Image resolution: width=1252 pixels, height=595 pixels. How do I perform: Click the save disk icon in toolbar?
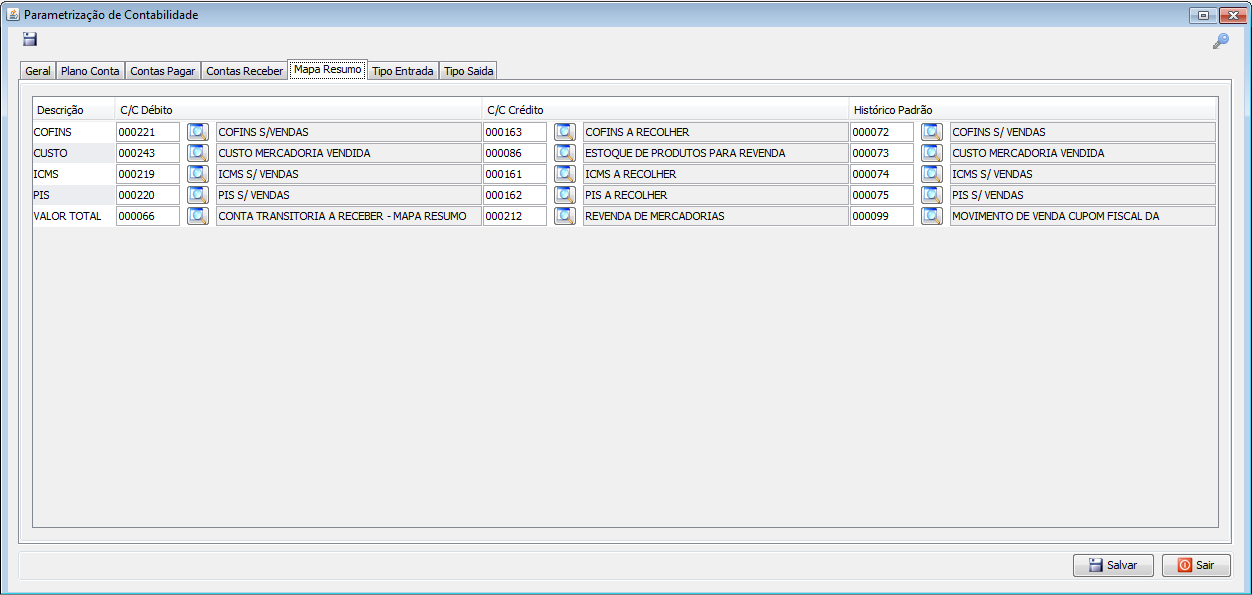pos(30,39)
